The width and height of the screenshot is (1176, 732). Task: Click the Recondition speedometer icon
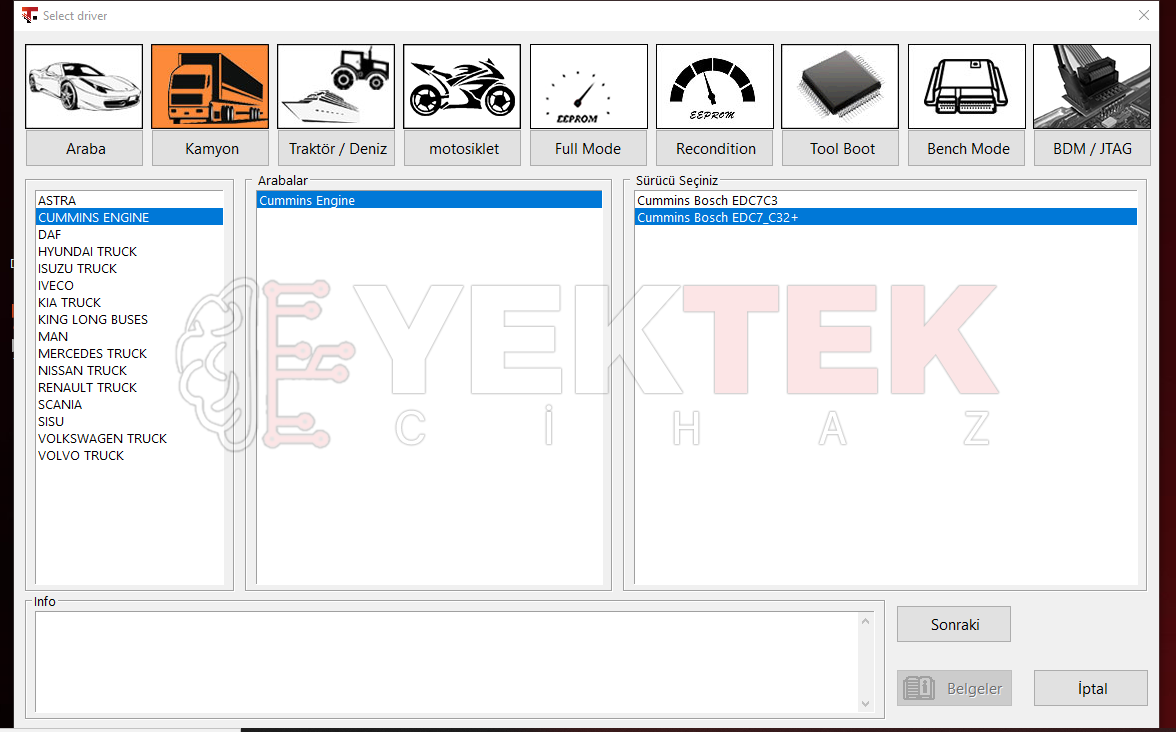coord(715,86)
